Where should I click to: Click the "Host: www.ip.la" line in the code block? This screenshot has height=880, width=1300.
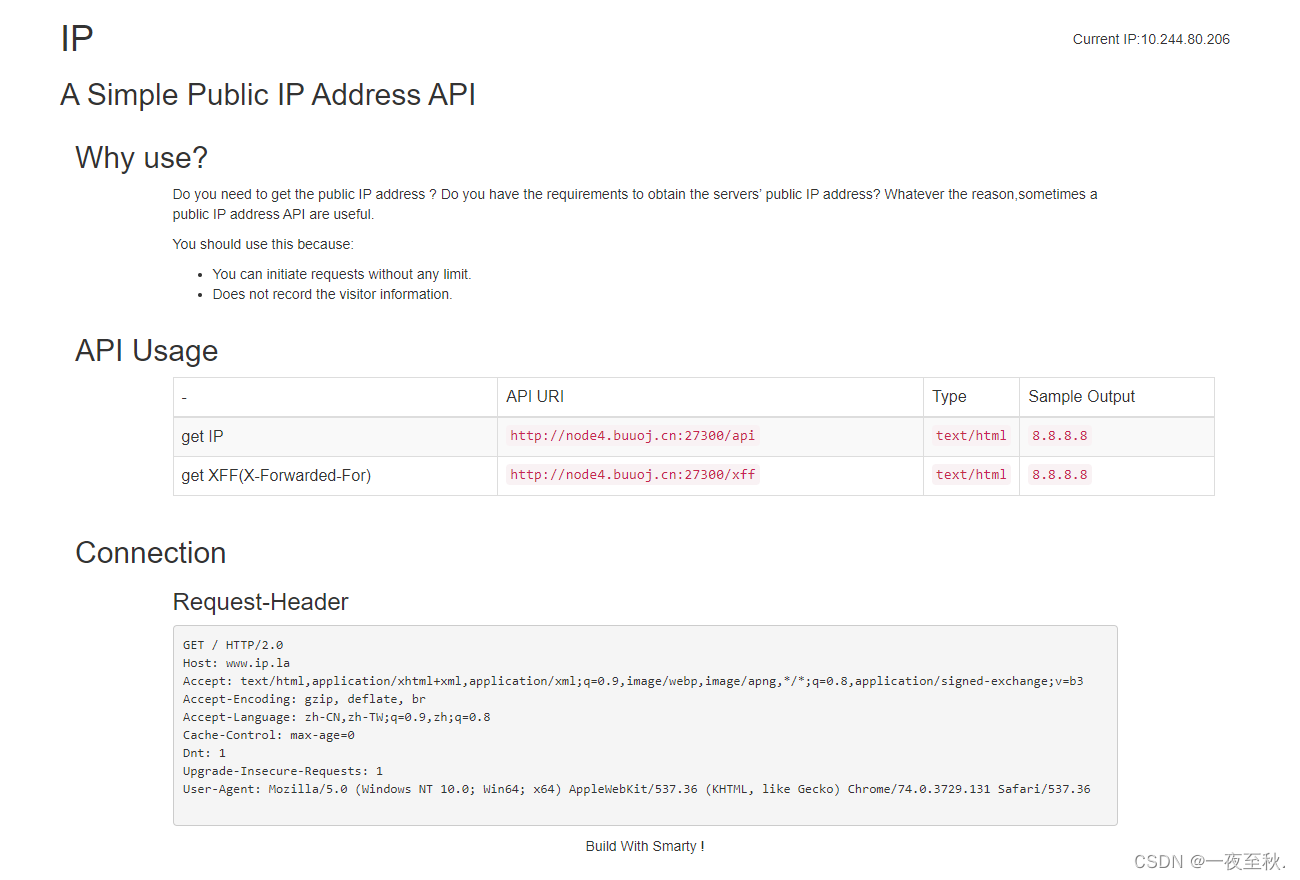[236, 663]
